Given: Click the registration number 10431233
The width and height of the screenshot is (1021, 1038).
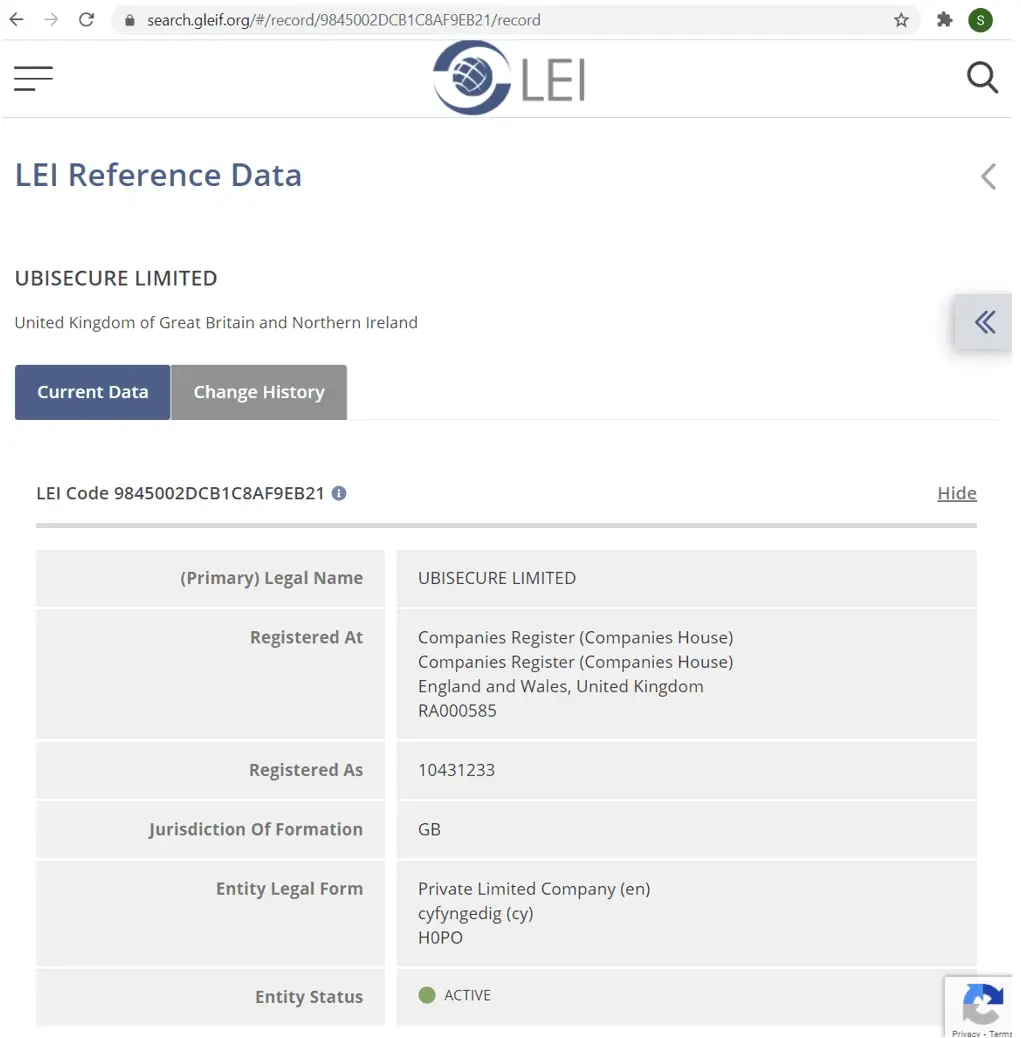Looking at the screenshot, I should tap(456, 770).
